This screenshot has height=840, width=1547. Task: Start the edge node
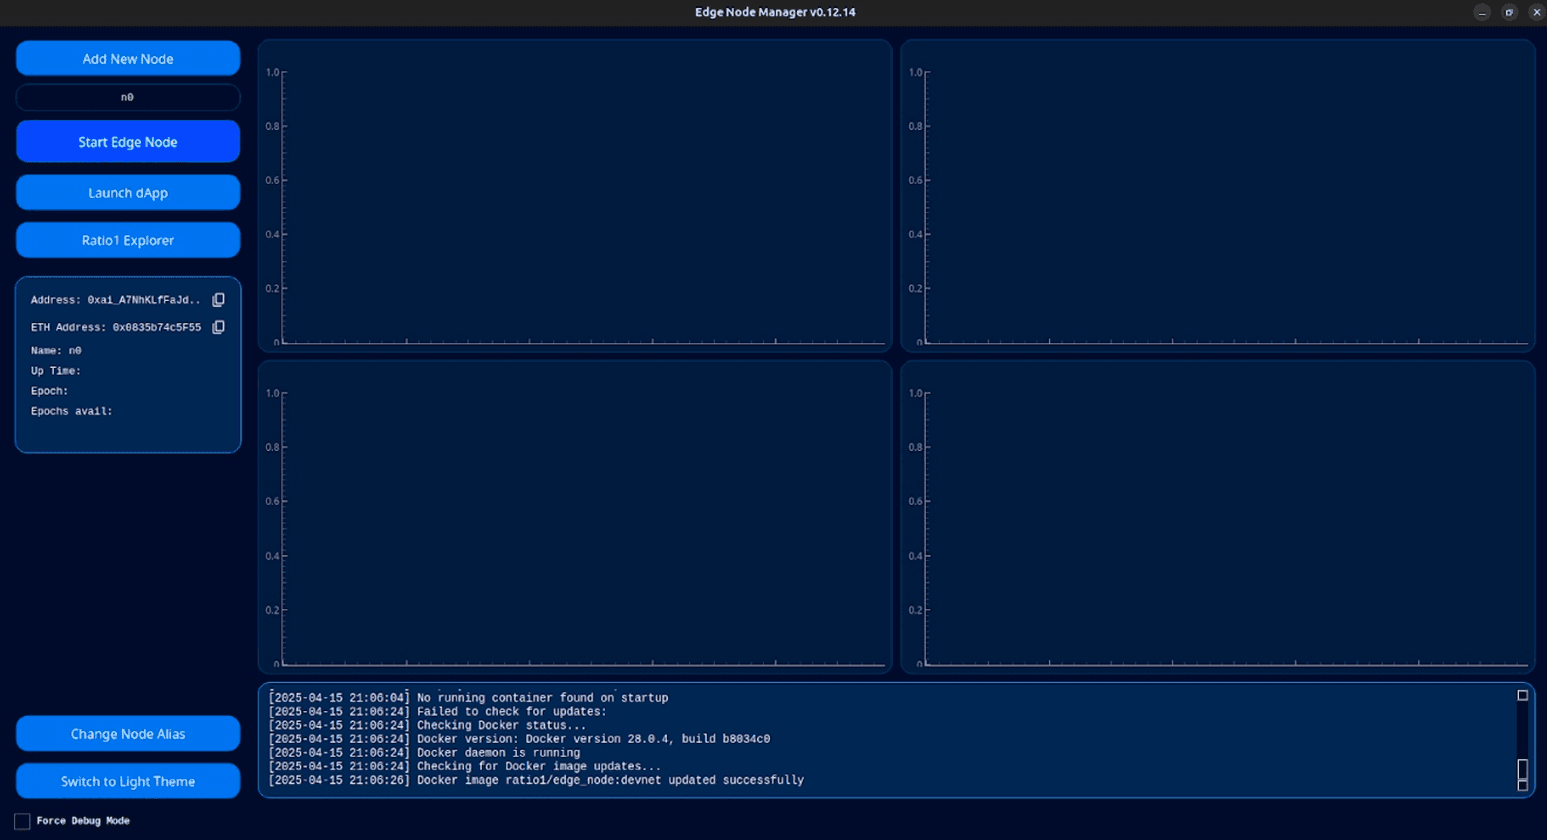(128, 142)
